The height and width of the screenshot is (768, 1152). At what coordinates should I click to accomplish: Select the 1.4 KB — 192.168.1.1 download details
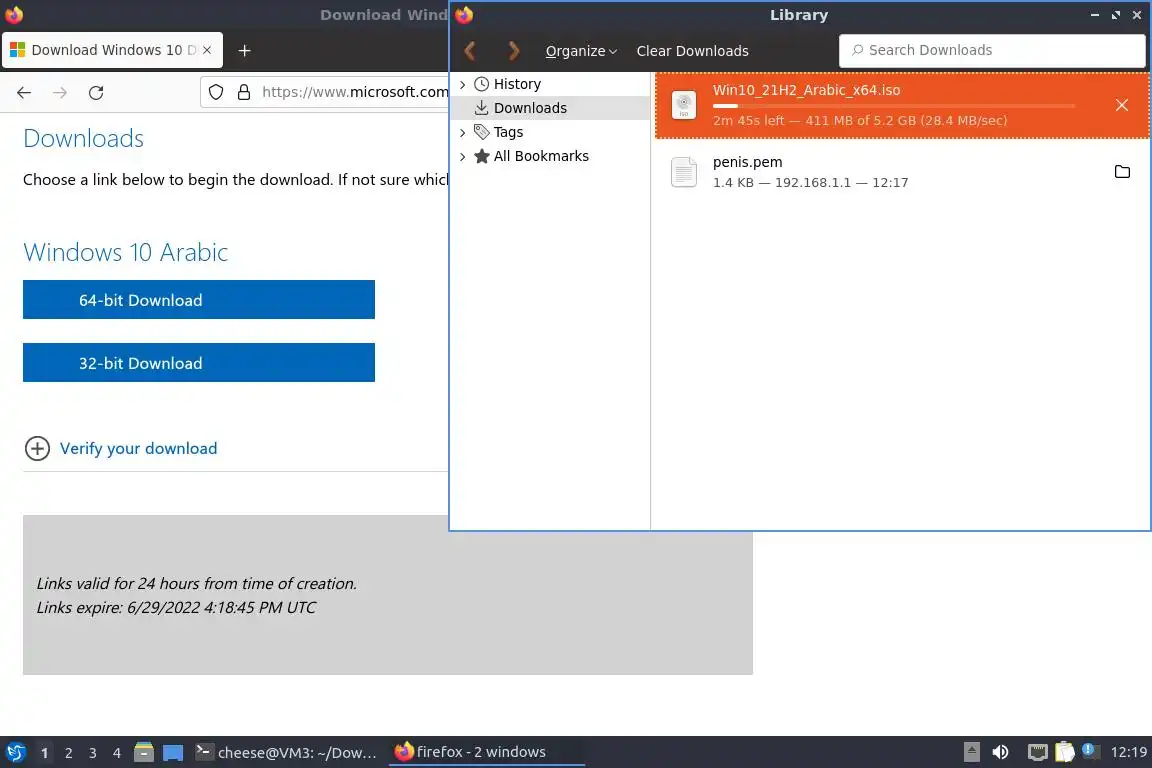click(x=810, y=182)
